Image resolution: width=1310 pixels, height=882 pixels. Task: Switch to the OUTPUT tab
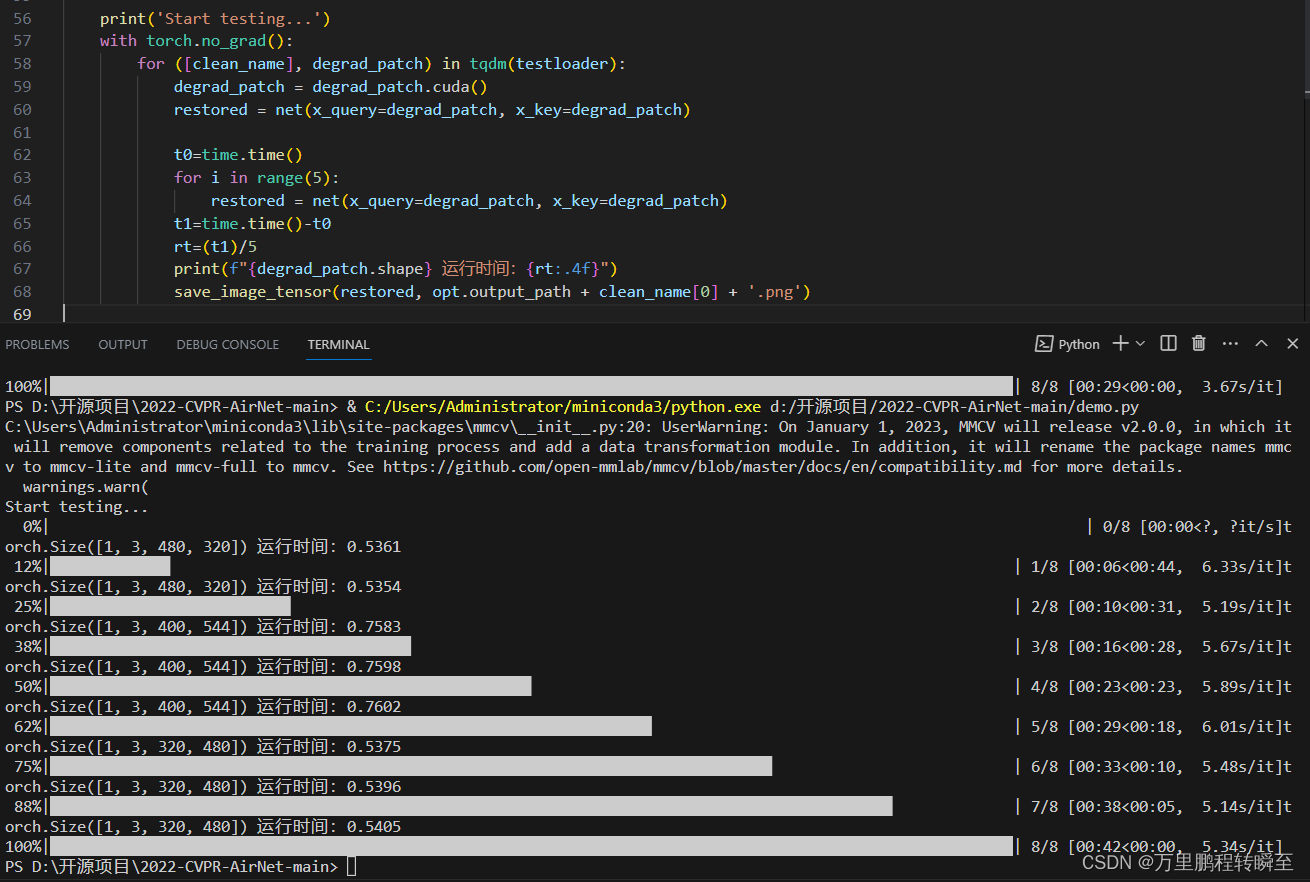[x=123, y=344]
